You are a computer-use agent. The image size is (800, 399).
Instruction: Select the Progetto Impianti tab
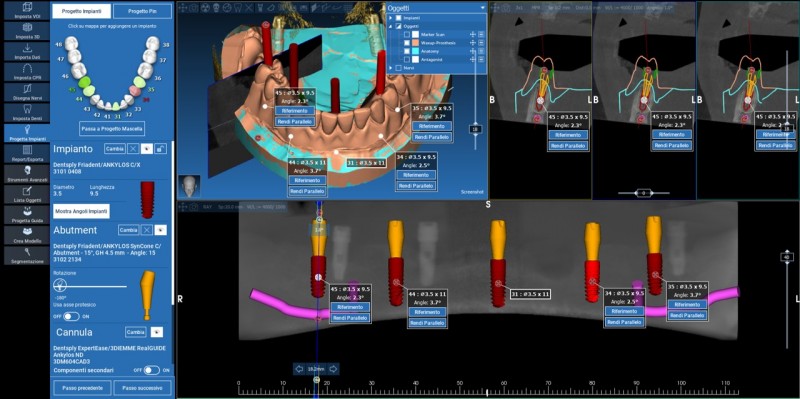[x=82, y=11]
